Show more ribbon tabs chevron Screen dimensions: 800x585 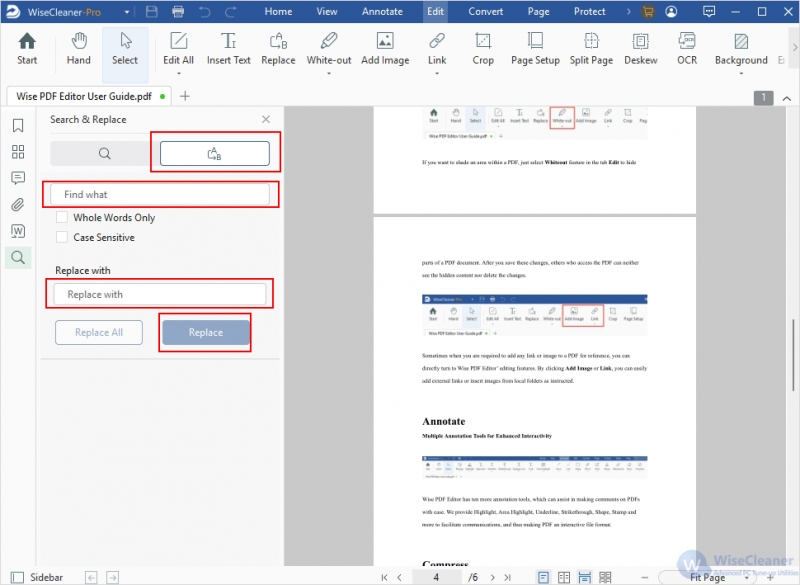pos(629,12)
